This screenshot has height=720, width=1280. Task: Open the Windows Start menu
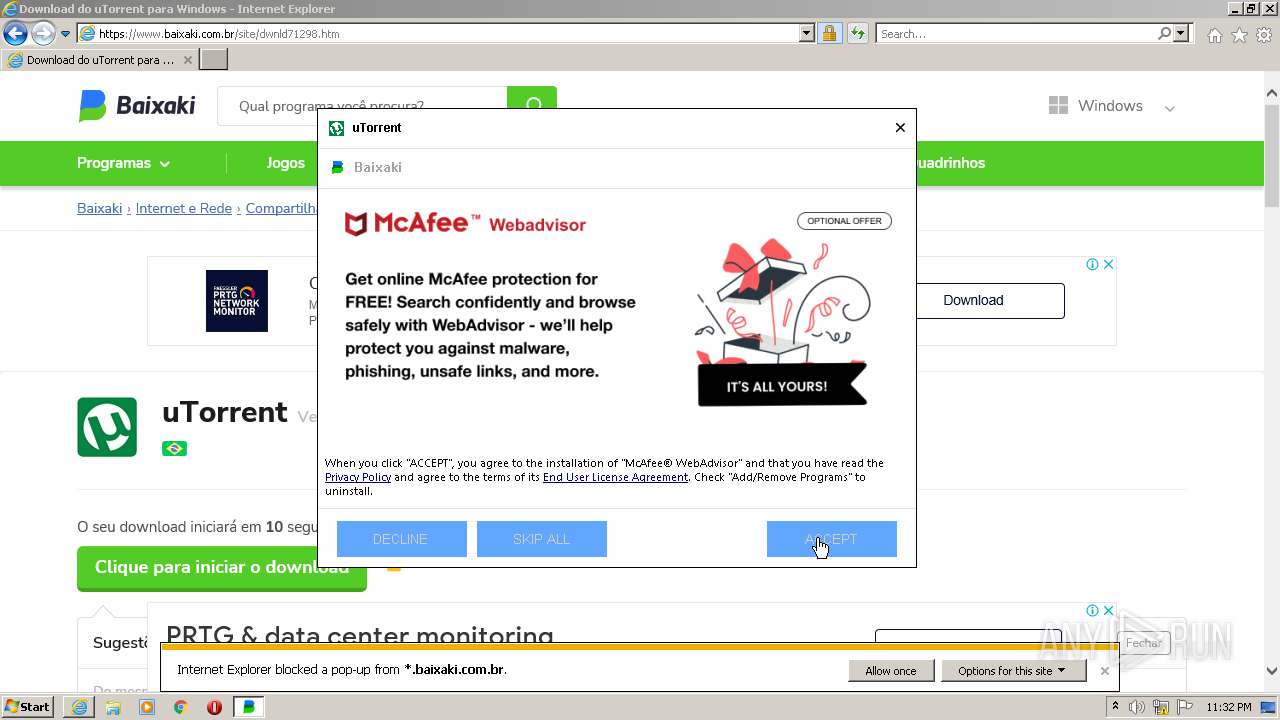coord(28,707)
